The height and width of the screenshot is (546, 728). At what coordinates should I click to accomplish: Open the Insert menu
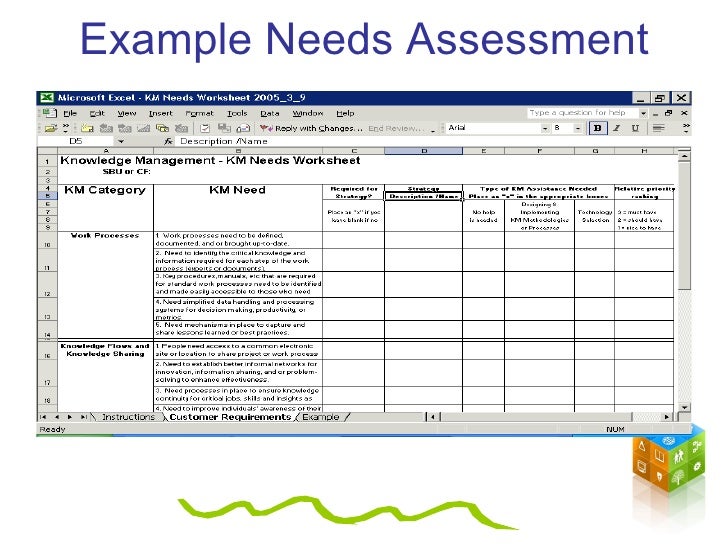point(160,113)
